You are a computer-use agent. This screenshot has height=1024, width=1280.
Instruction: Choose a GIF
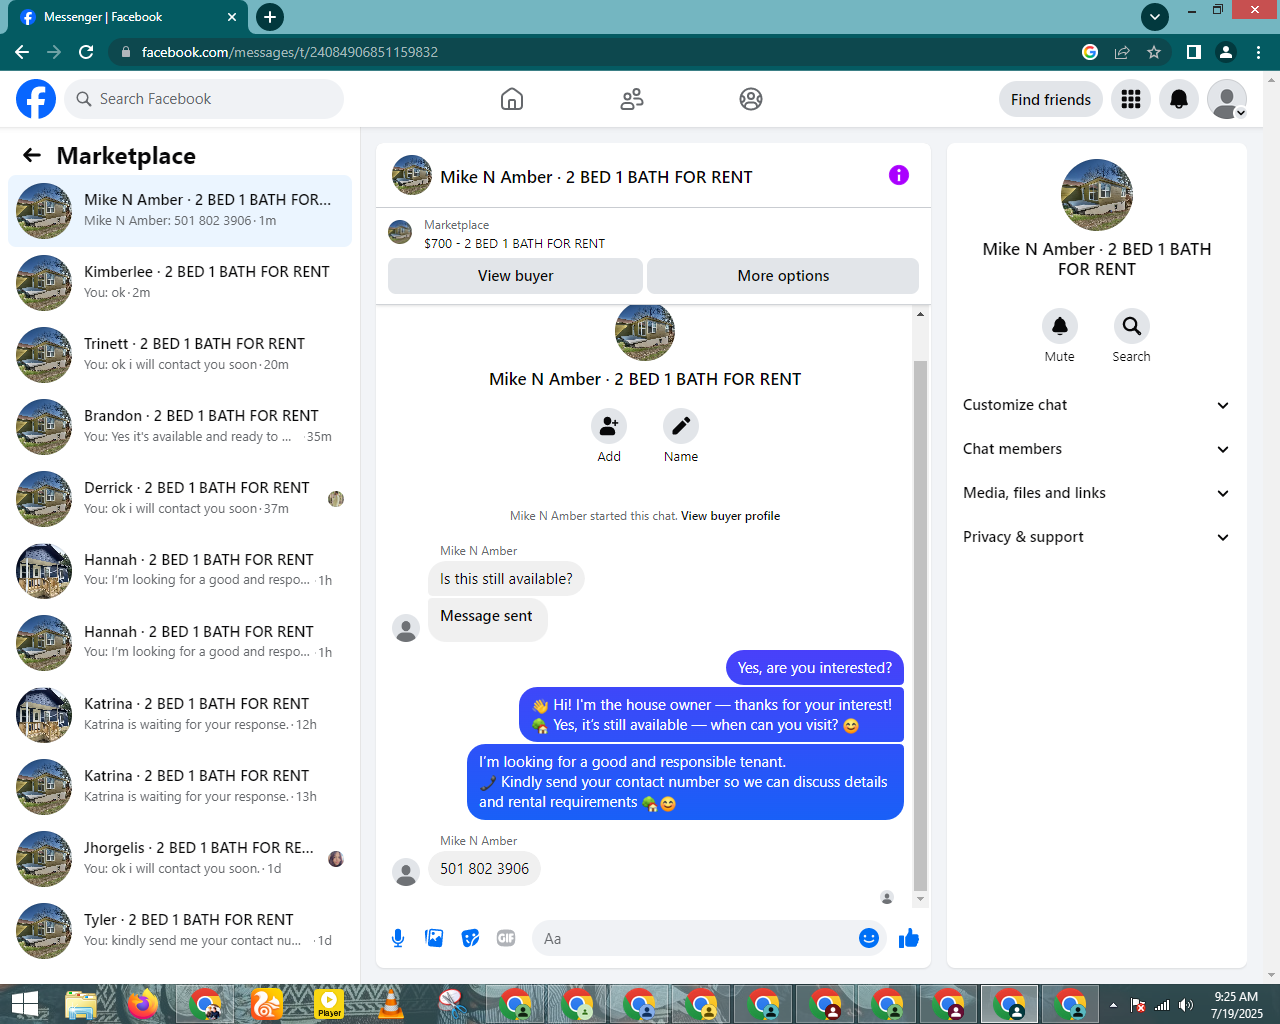coord(506,938)
